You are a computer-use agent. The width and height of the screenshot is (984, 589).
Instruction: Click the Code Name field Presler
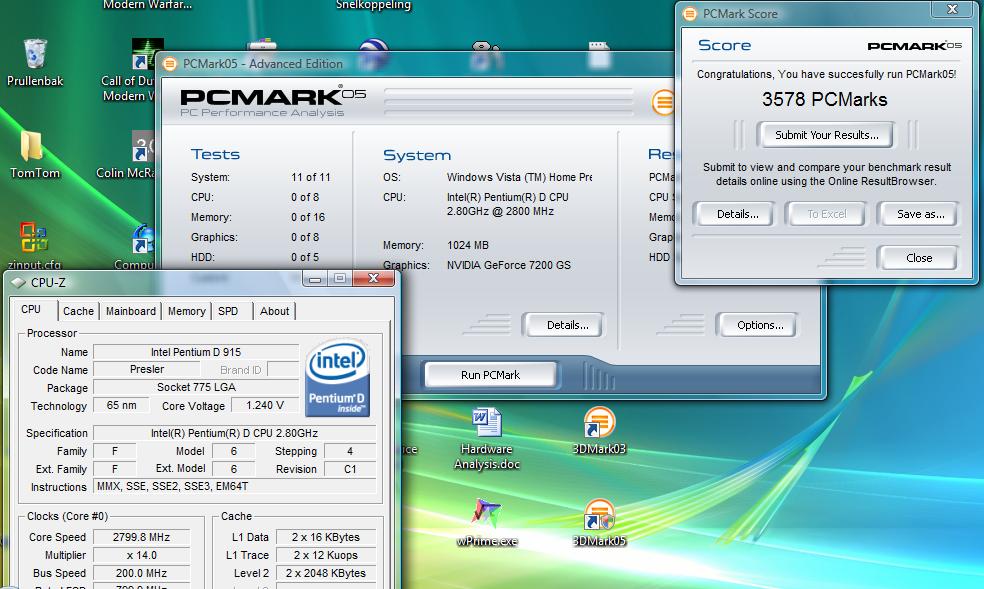point(147,369)
